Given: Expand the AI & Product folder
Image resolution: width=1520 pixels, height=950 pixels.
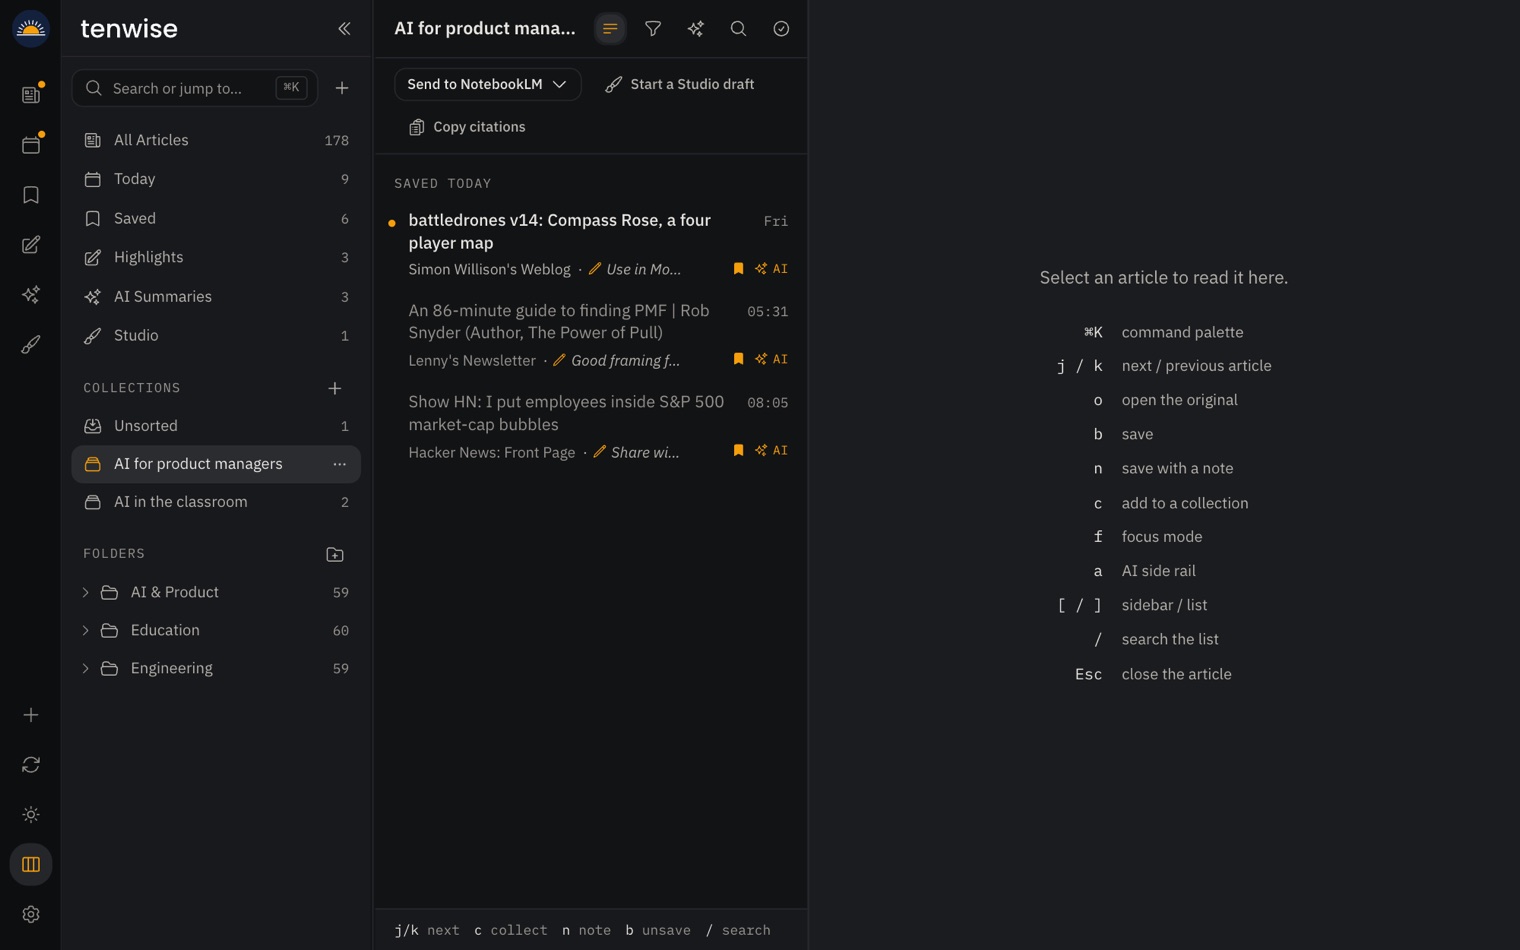Looking at the screenshot, I should [86, 593].
